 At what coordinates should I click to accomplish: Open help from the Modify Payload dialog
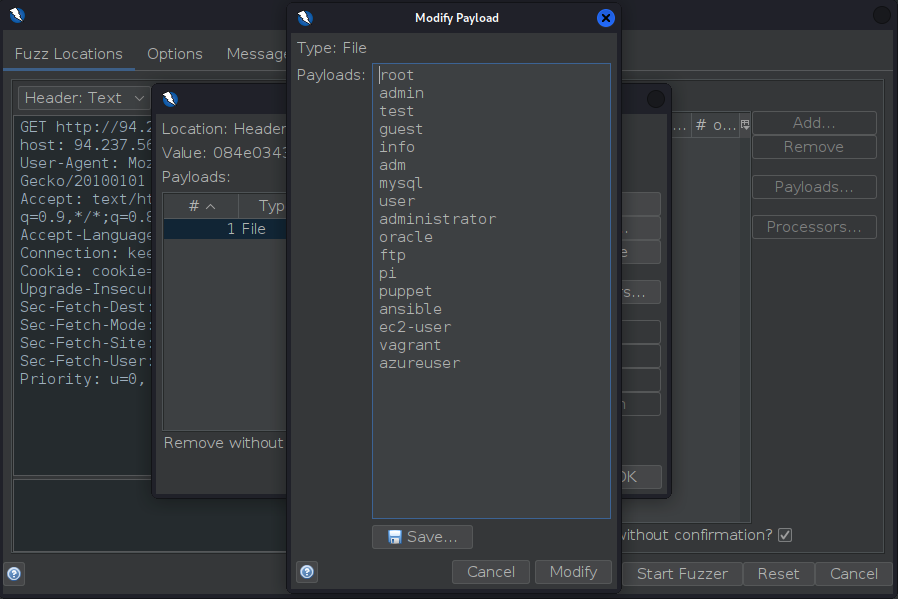[307, 572]
